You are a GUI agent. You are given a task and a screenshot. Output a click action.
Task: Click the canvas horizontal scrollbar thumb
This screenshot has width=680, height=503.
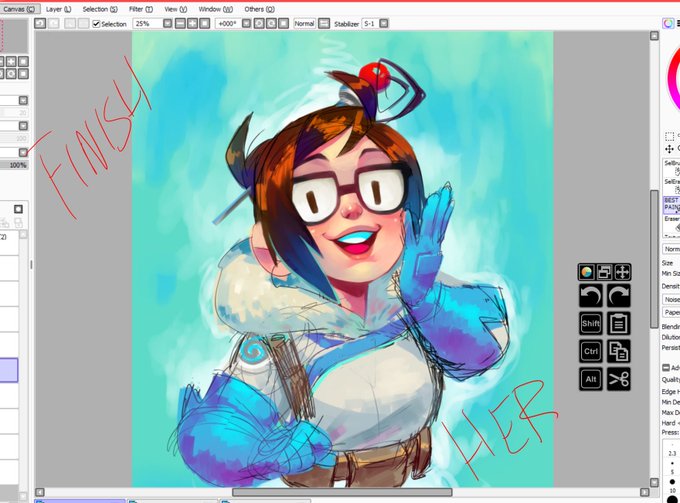tap(342, 492)
